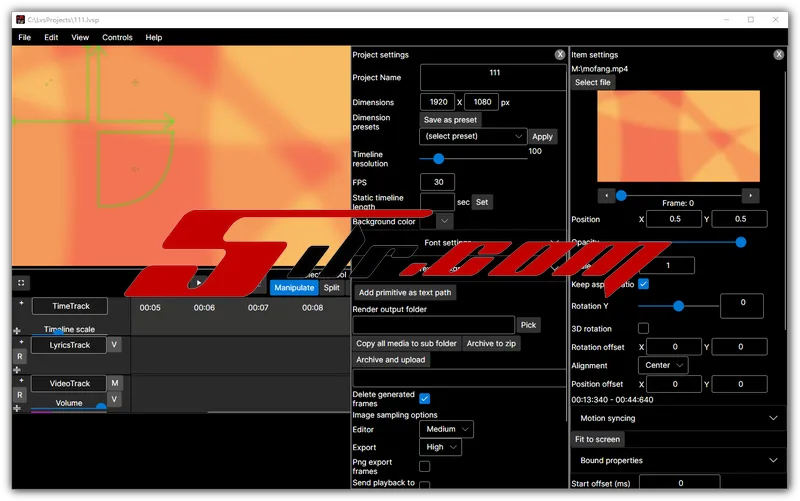Step to the previous frame arrow
Viewport: 800px width, 501px height.
pyautogui.click(x=605, y=196)
